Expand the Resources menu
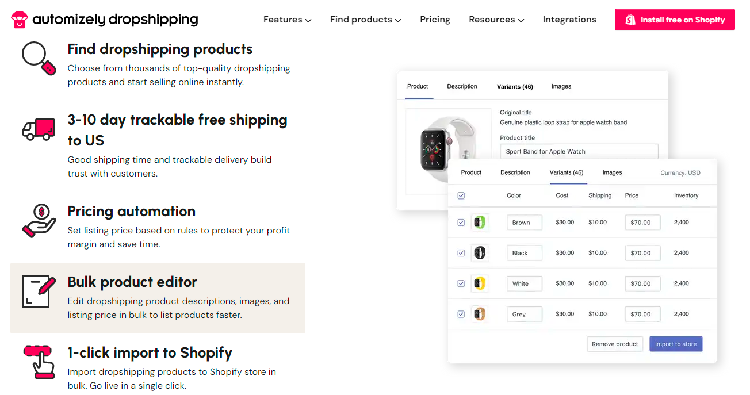750x395 pixels. pyautogui.click(x=496, y=20)
